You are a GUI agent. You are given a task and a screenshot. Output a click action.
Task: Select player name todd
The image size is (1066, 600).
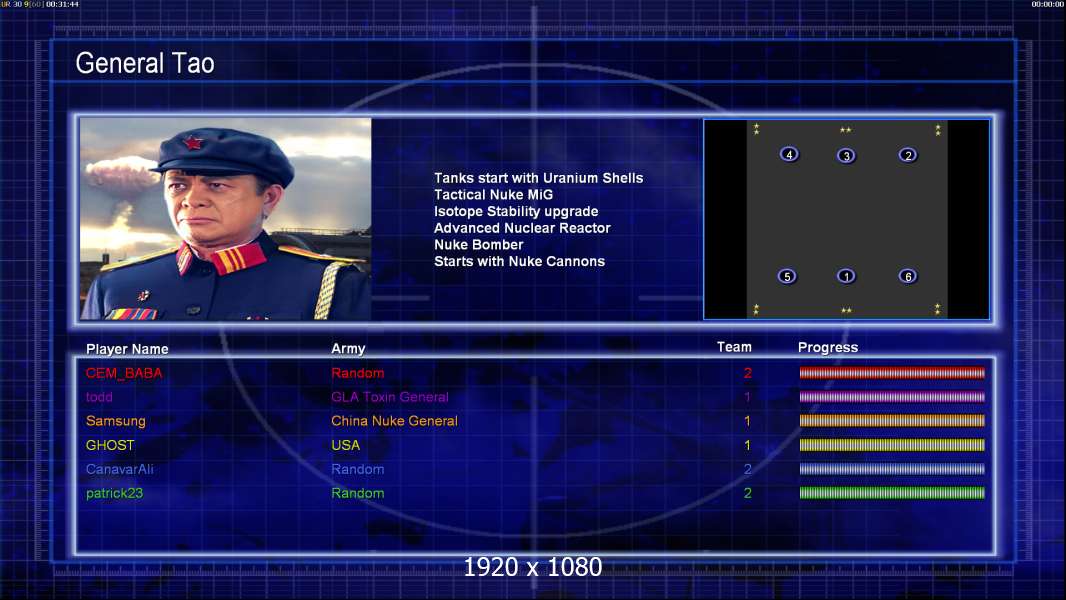[99, 397]
